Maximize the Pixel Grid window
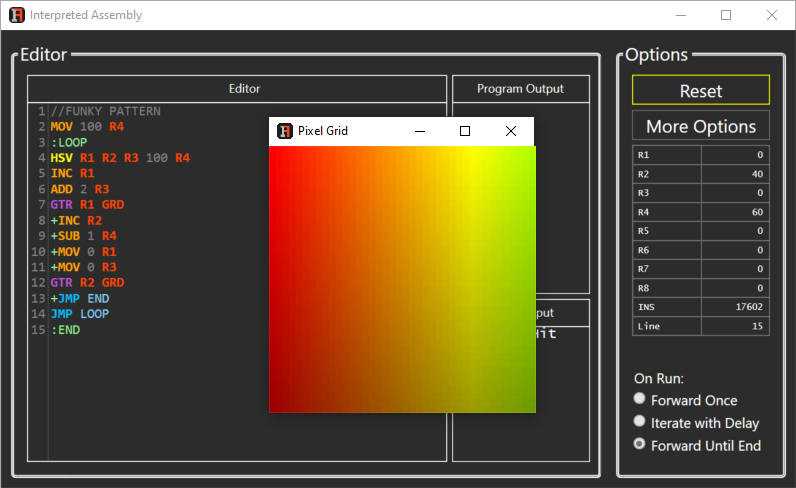 (465, 131)
